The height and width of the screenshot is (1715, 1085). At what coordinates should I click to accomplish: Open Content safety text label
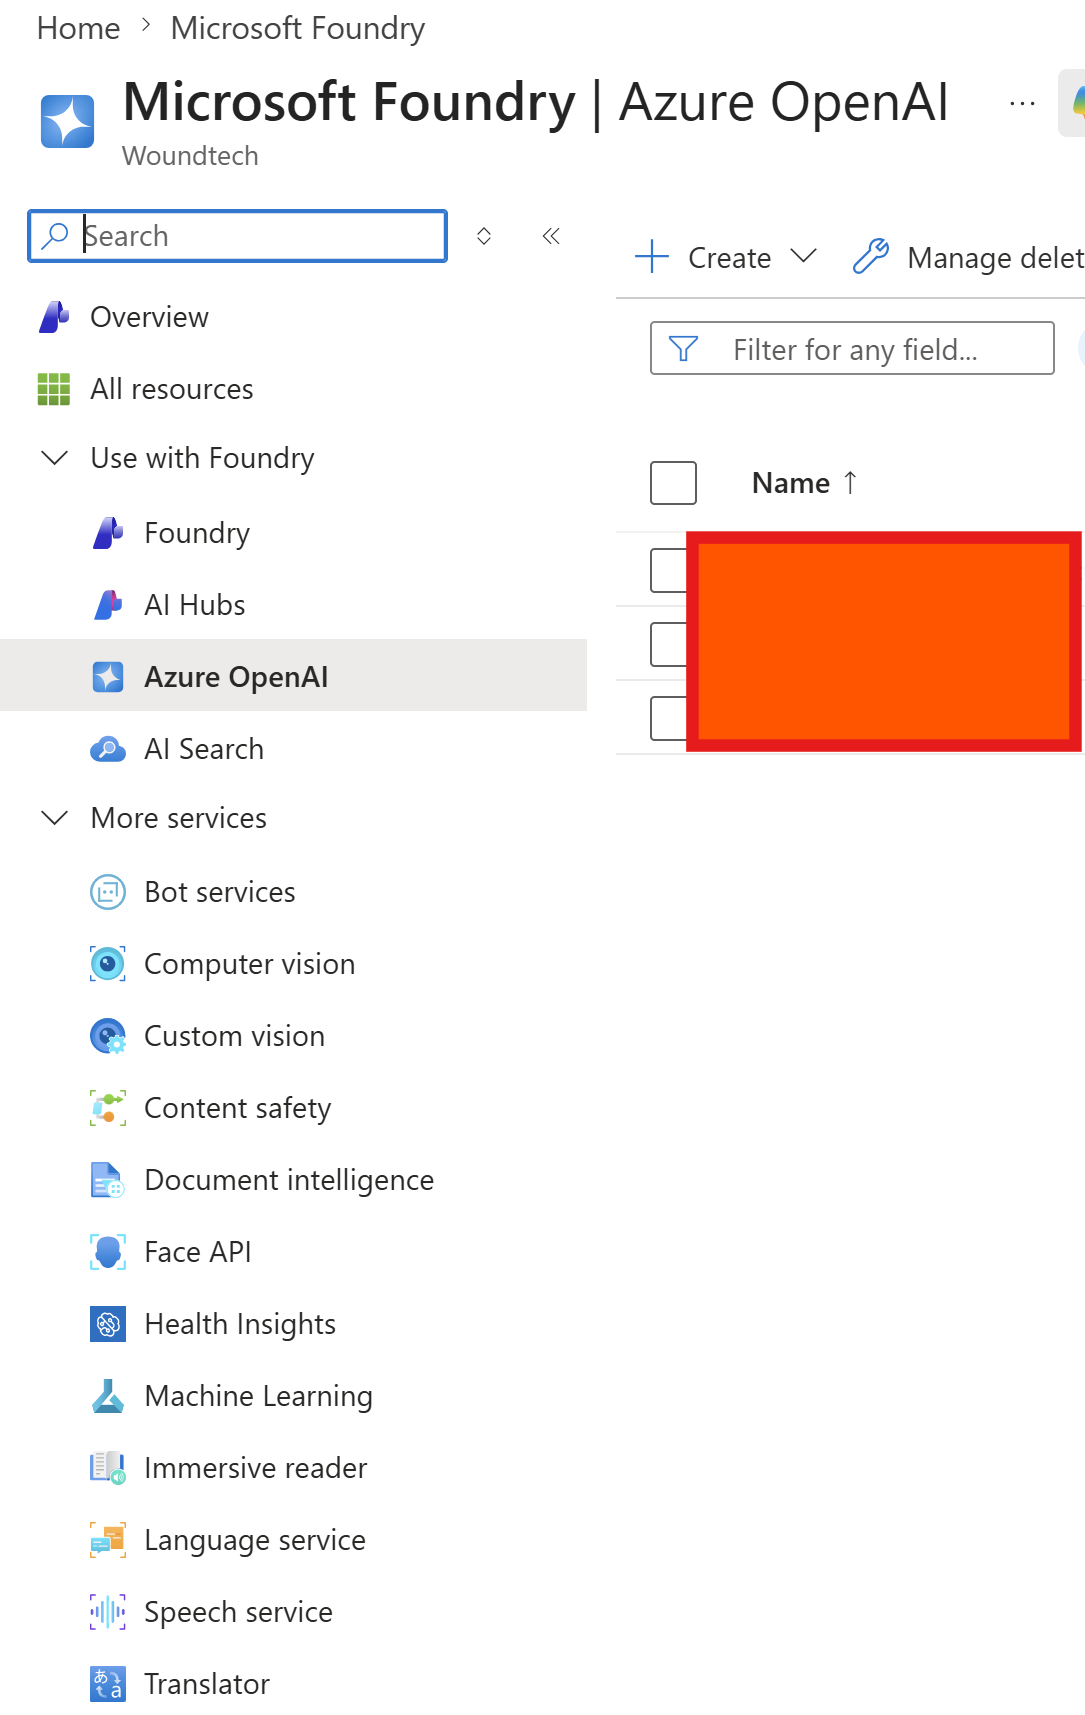click(237, 1108)
